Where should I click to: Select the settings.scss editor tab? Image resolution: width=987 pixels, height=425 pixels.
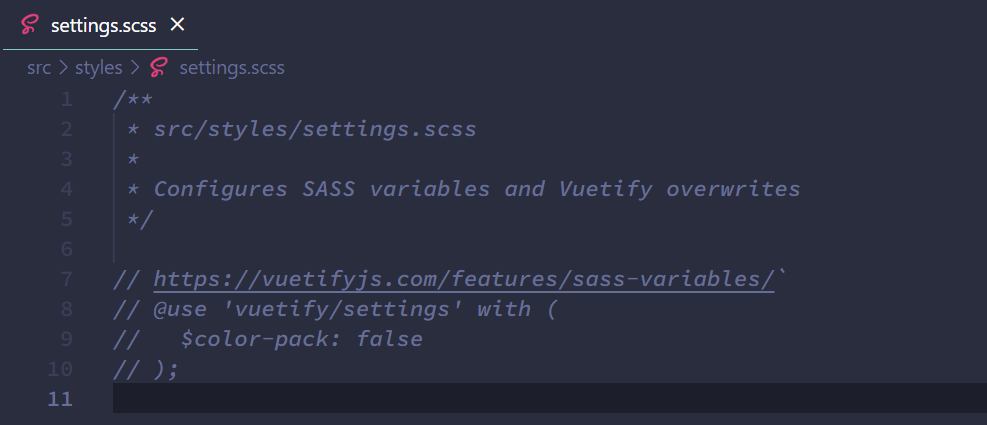pos(103,26)
